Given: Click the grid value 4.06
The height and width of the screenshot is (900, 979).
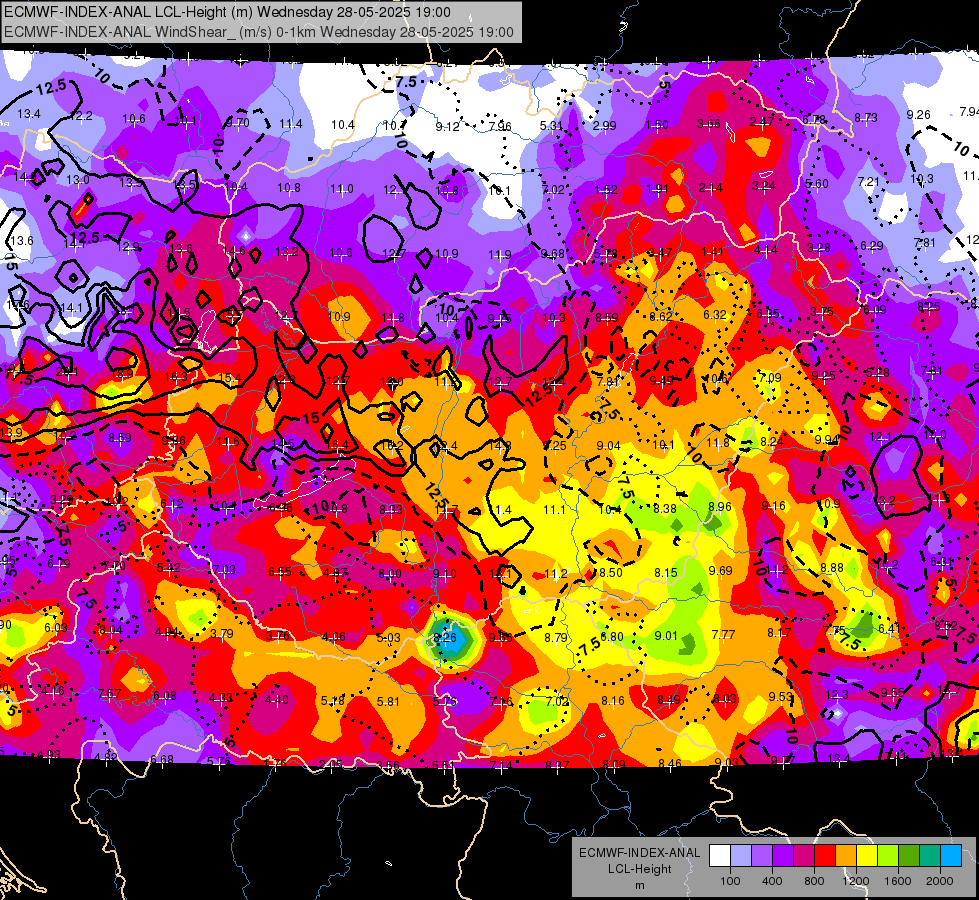Looking at the screenshot, I should 334,637.
